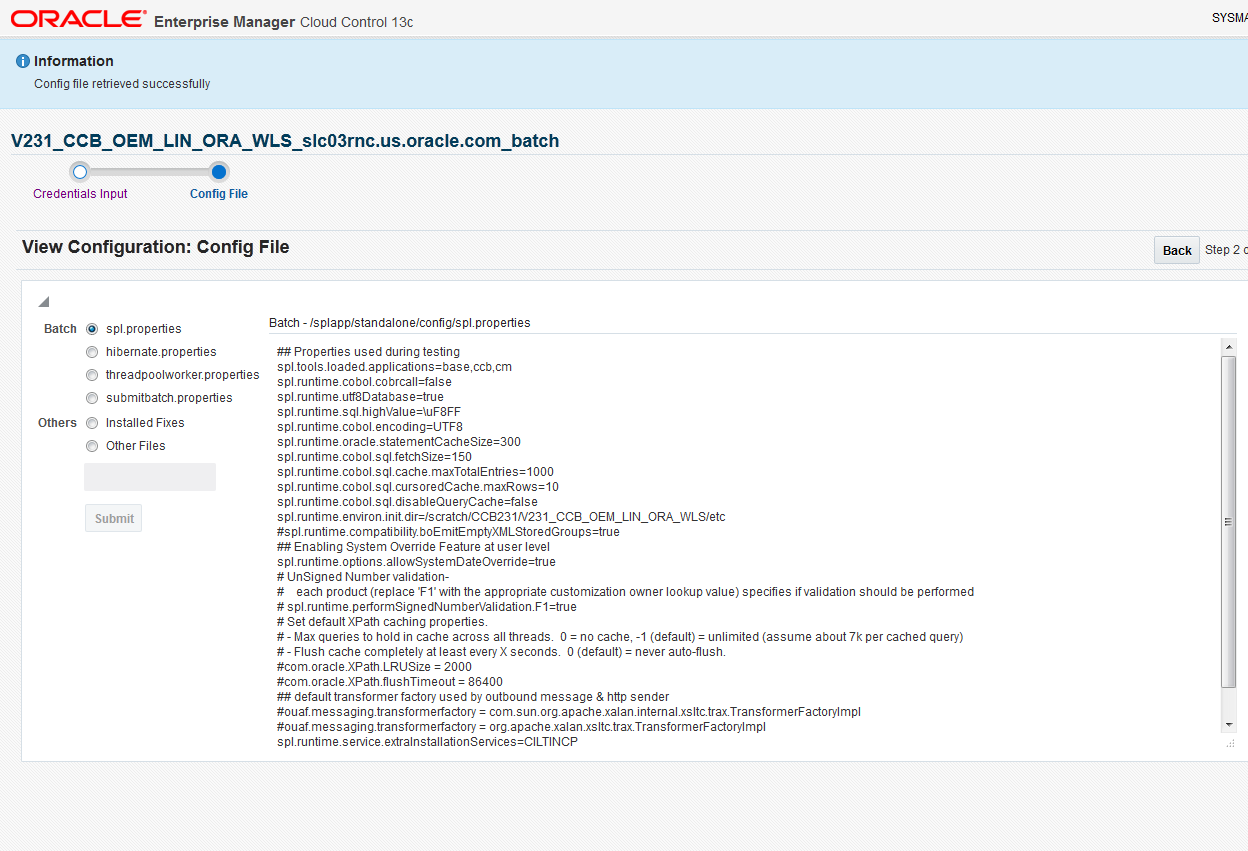Click the Config File step circle
This screenshot has width=1248, height=851.
tap(219, 172)
